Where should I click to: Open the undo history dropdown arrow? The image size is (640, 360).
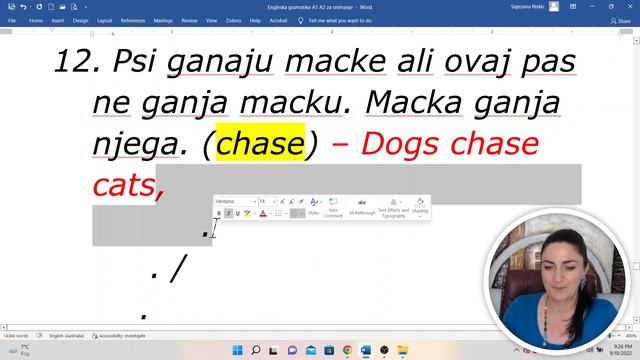point(30,7)
